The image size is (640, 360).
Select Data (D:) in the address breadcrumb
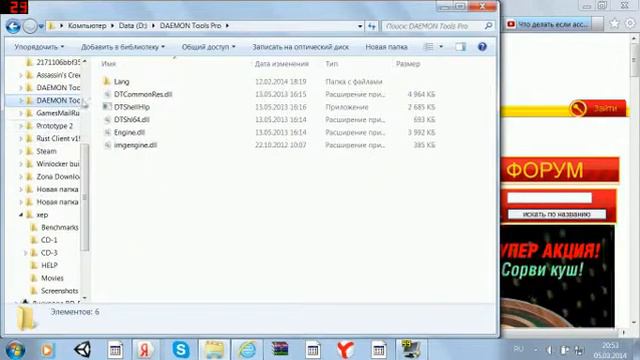pos(133,26)
